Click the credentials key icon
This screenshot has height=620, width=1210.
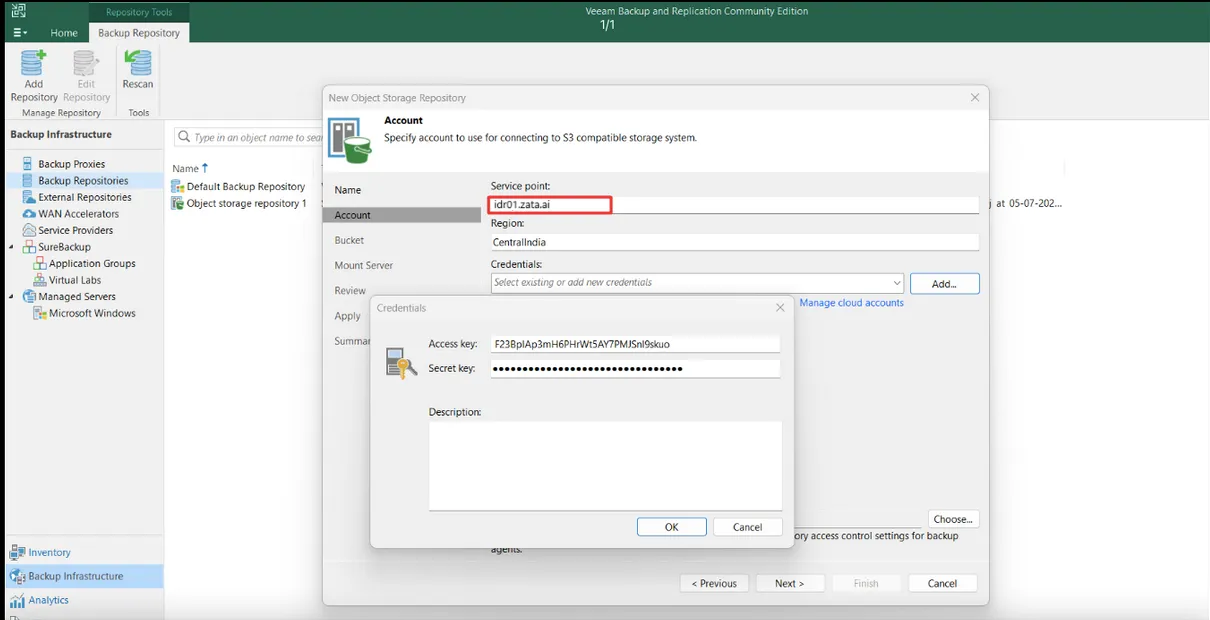(x=401, y=363)
